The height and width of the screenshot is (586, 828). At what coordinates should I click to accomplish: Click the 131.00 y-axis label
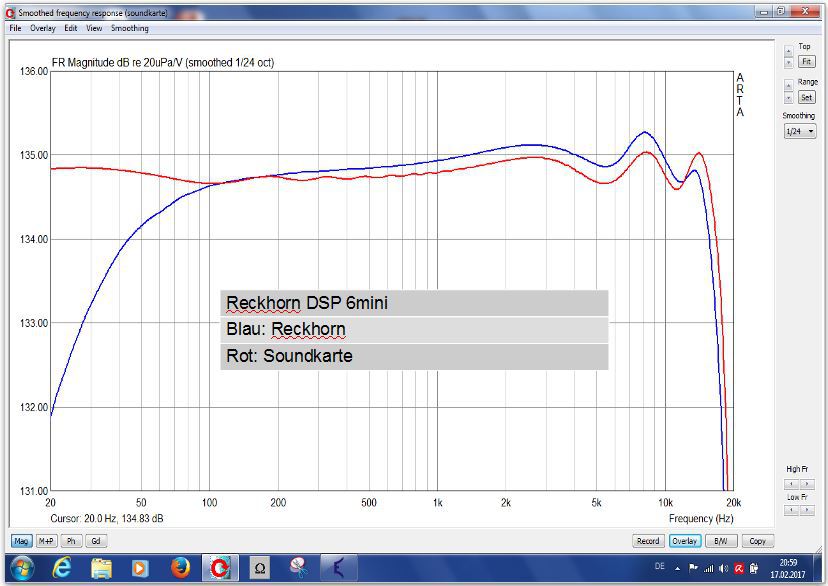pos(34,491)
